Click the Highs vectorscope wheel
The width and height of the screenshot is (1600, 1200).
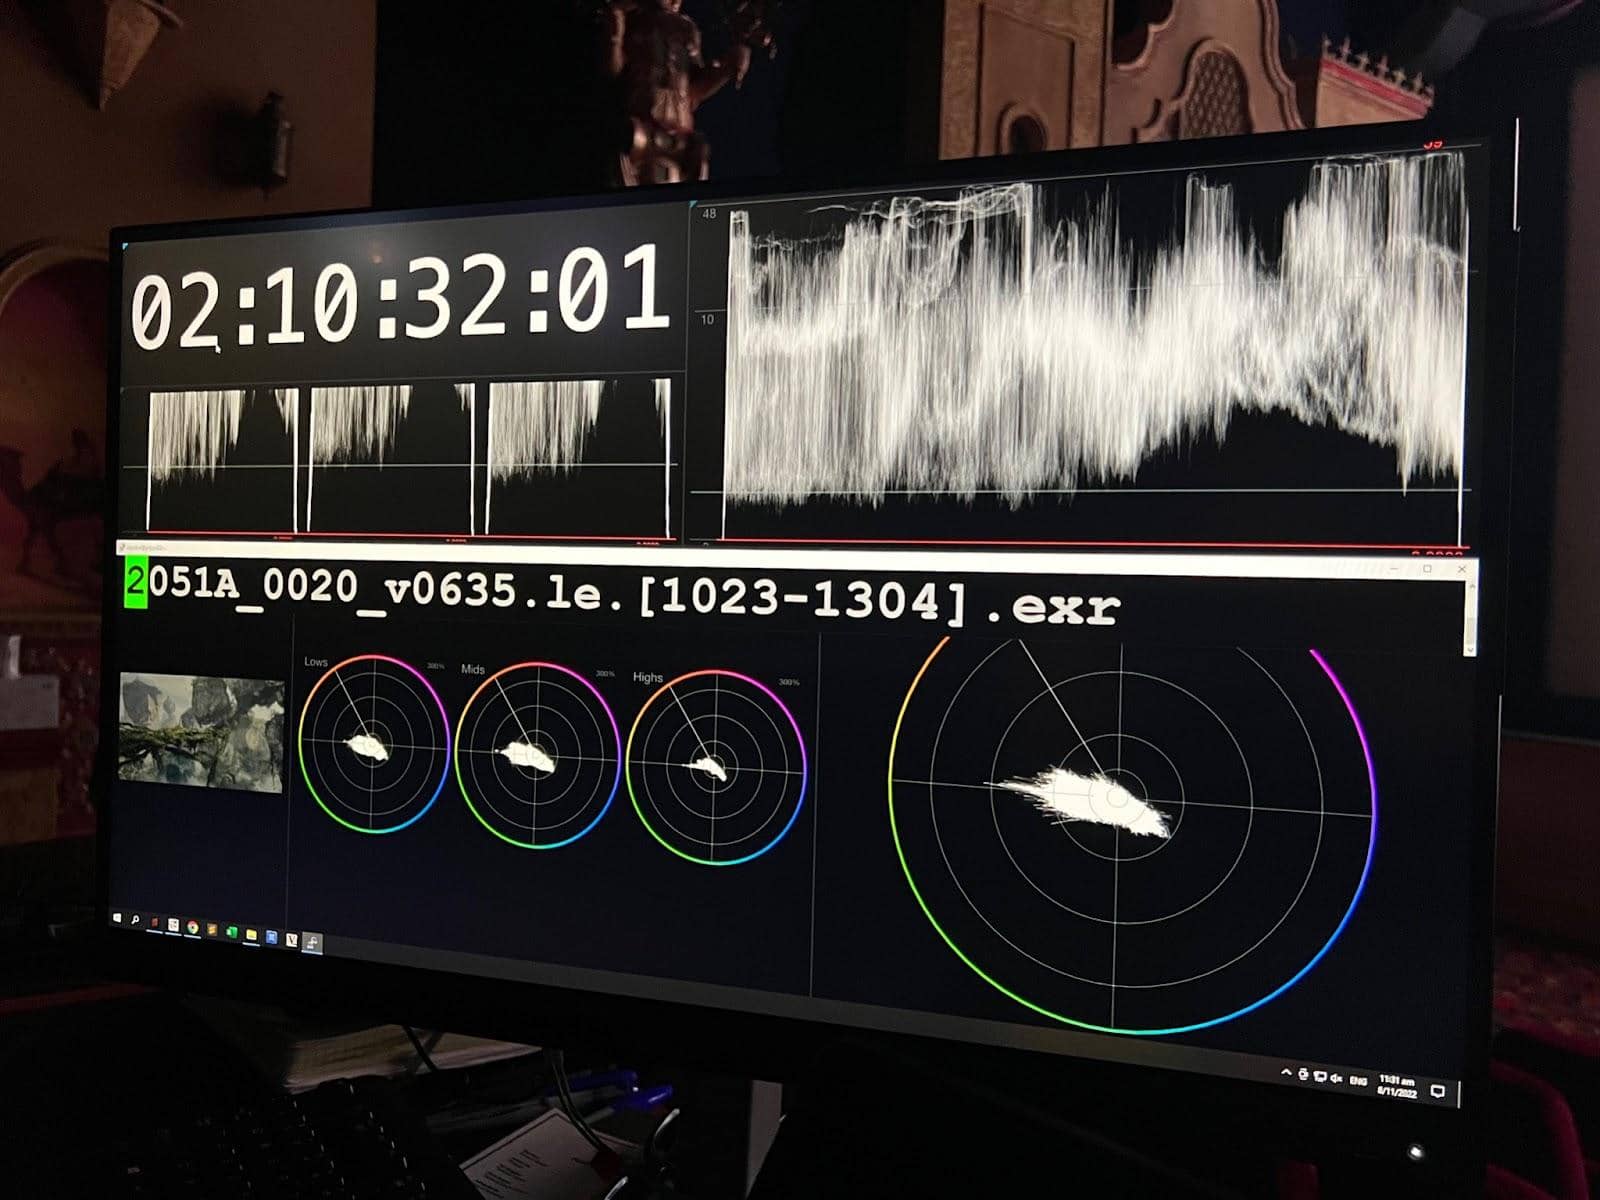pyautogui.click(x=716, y=767)
